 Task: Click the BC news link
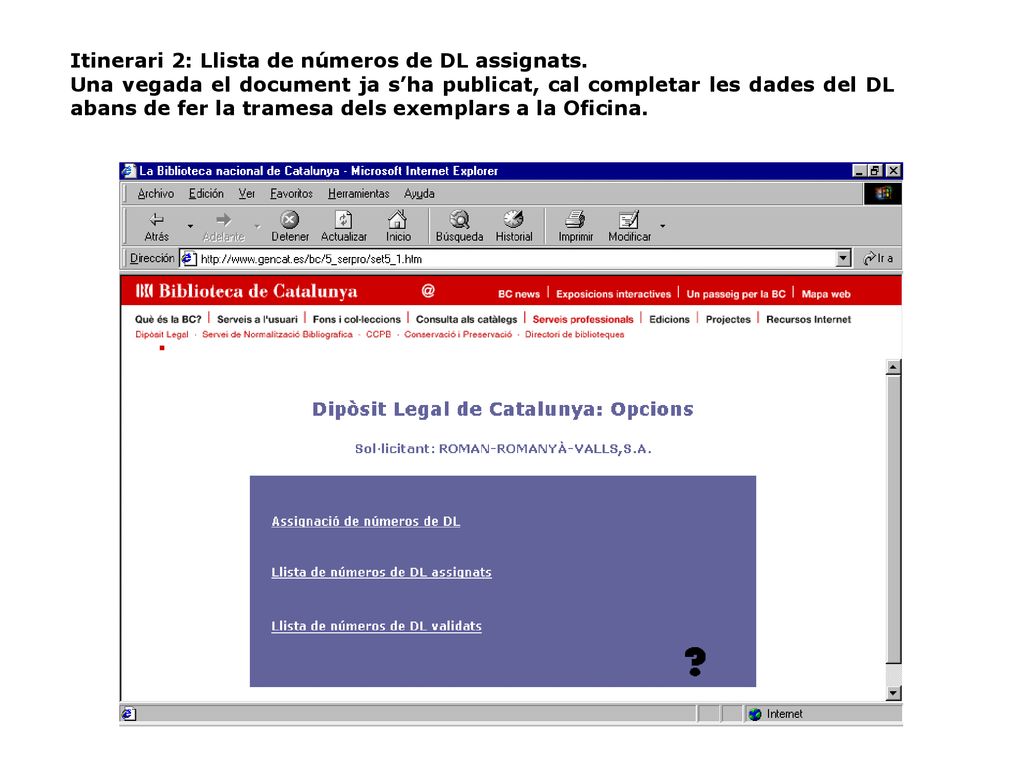click(x=519, y=294)
